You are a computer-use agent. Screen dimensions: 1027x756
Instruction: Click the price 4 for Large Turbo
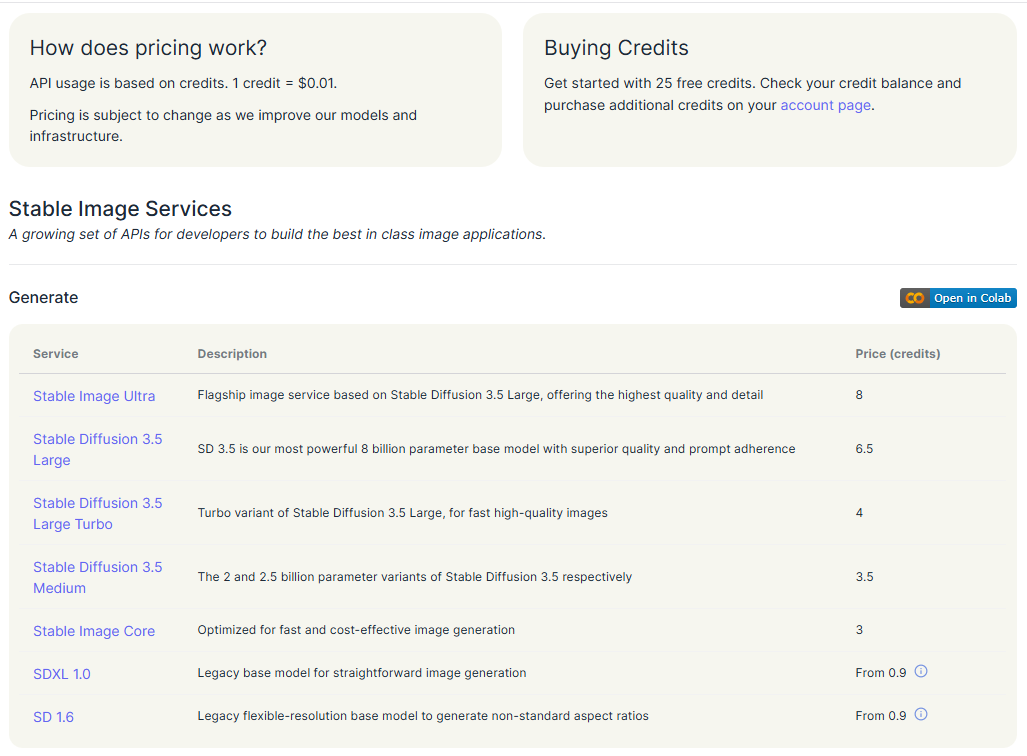pyautogui.click(x=859, y=513)
